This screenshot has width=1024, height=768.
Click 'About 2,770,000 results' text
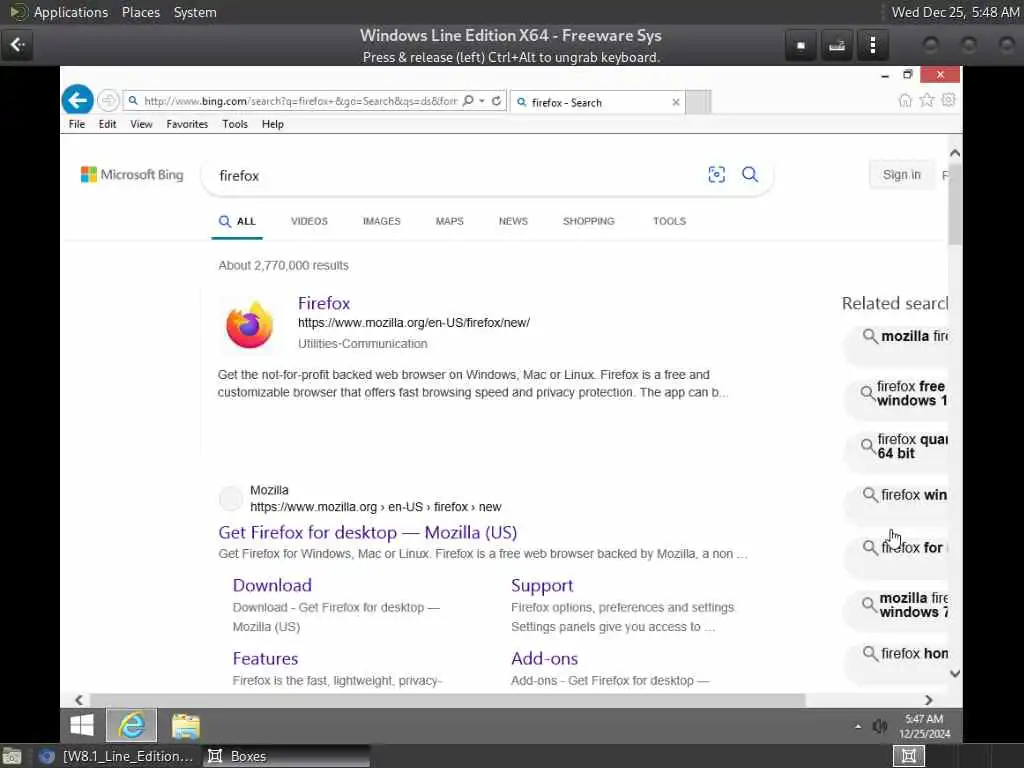pyautogui.click(x=283, y=266)
